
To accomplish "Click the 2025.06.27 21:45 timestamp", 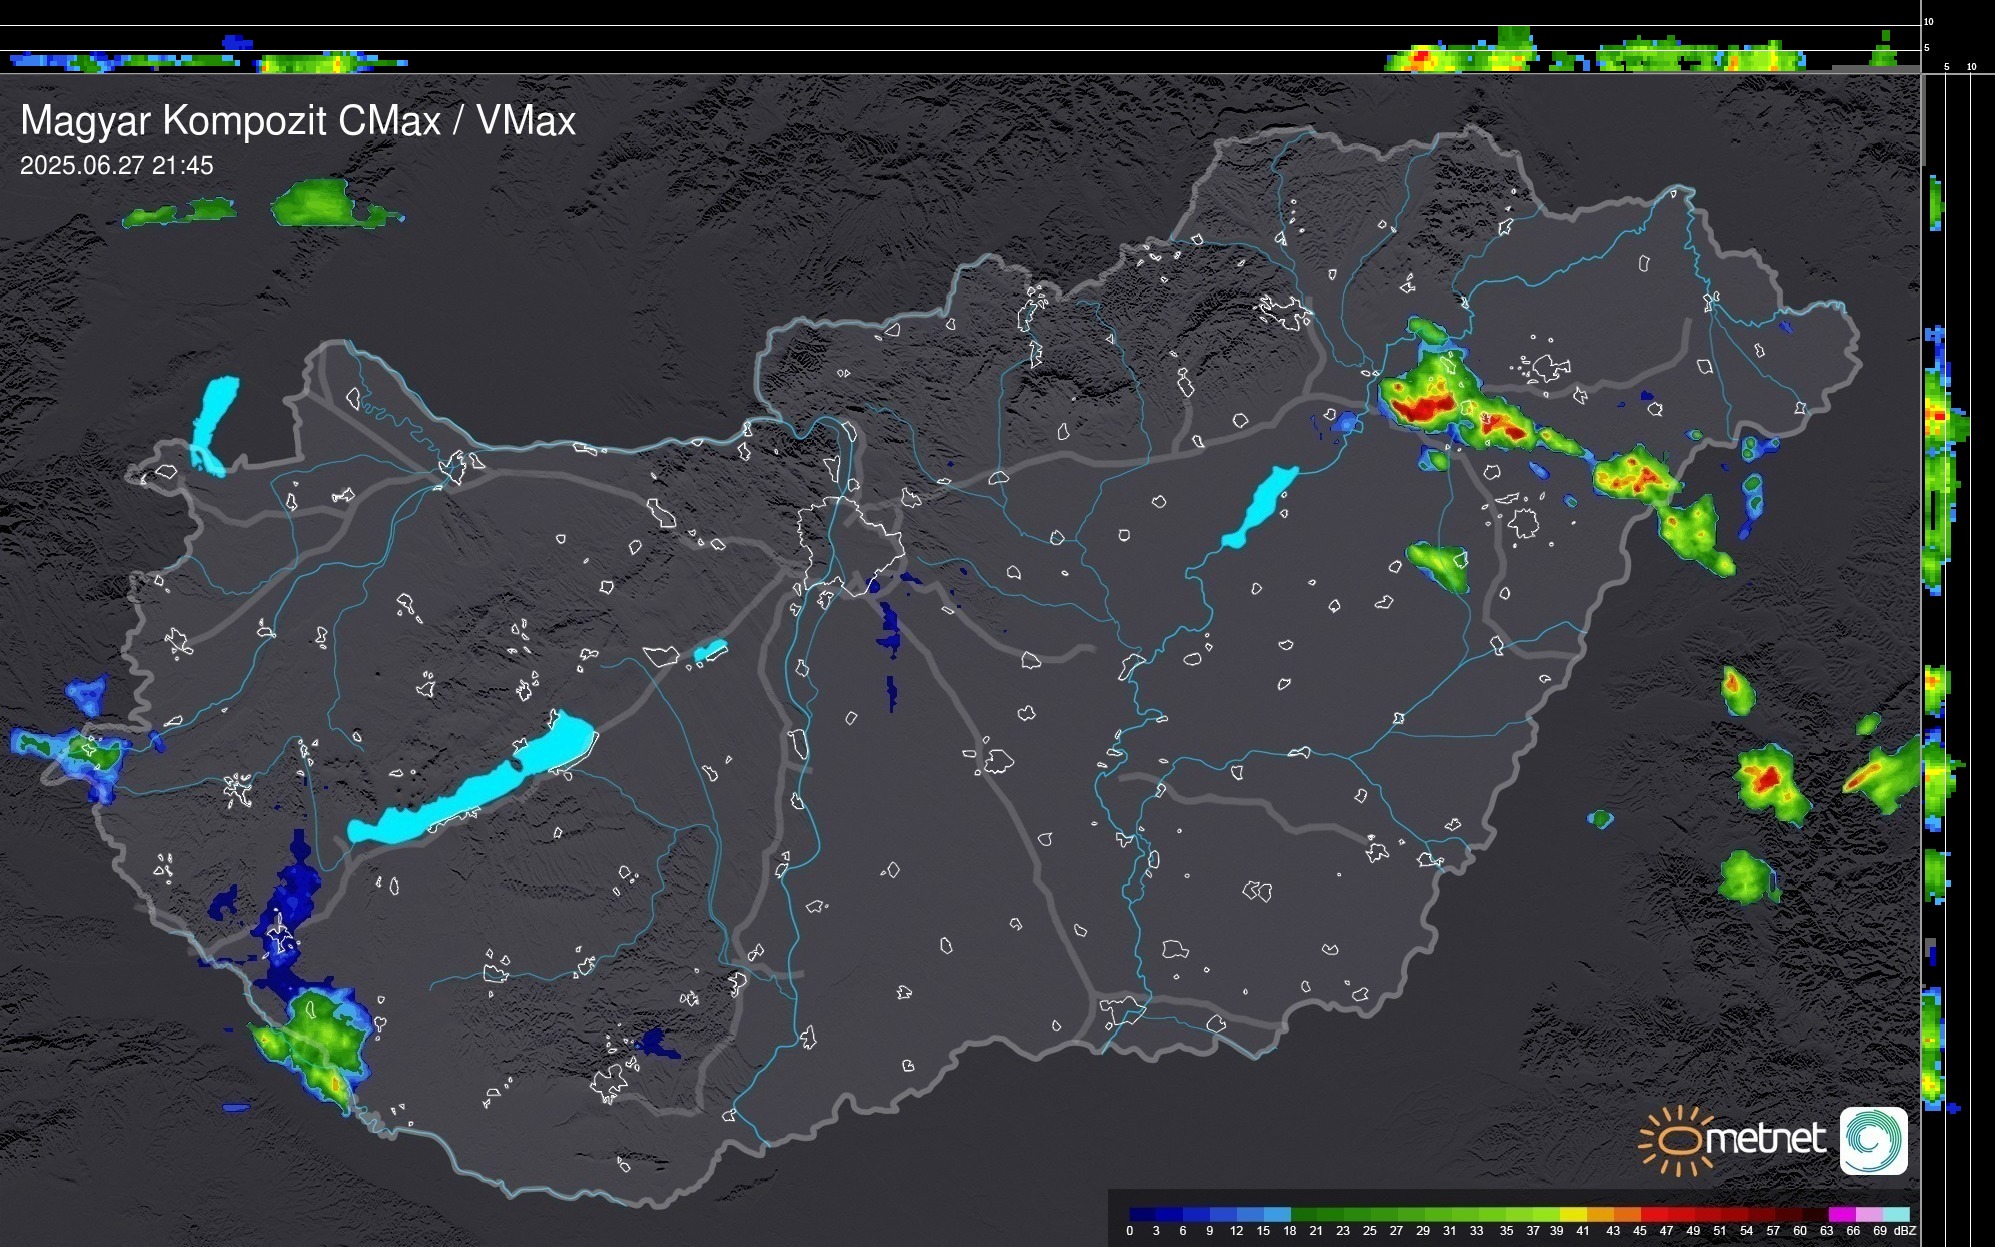I will click(x=117, y=166).
